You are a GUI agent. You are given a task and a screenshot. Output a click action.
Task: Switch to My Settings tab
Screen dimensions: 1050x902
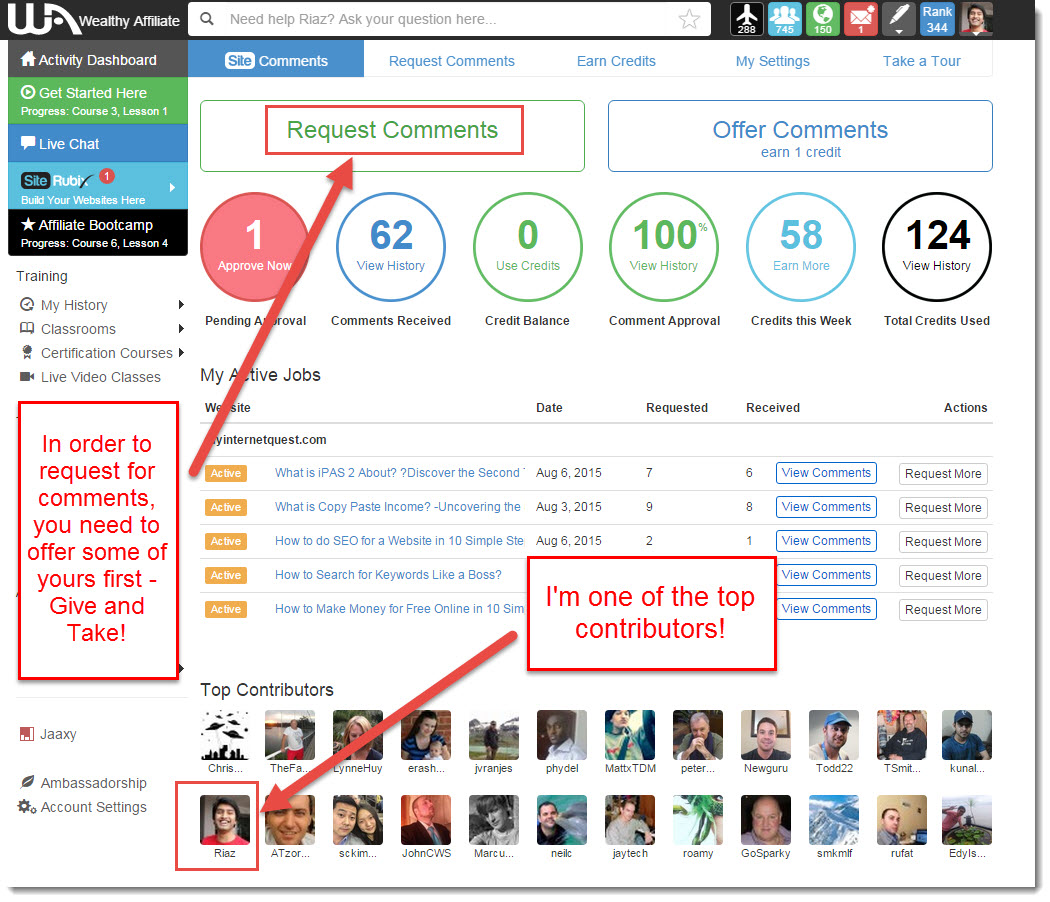(x=772, y=61)
